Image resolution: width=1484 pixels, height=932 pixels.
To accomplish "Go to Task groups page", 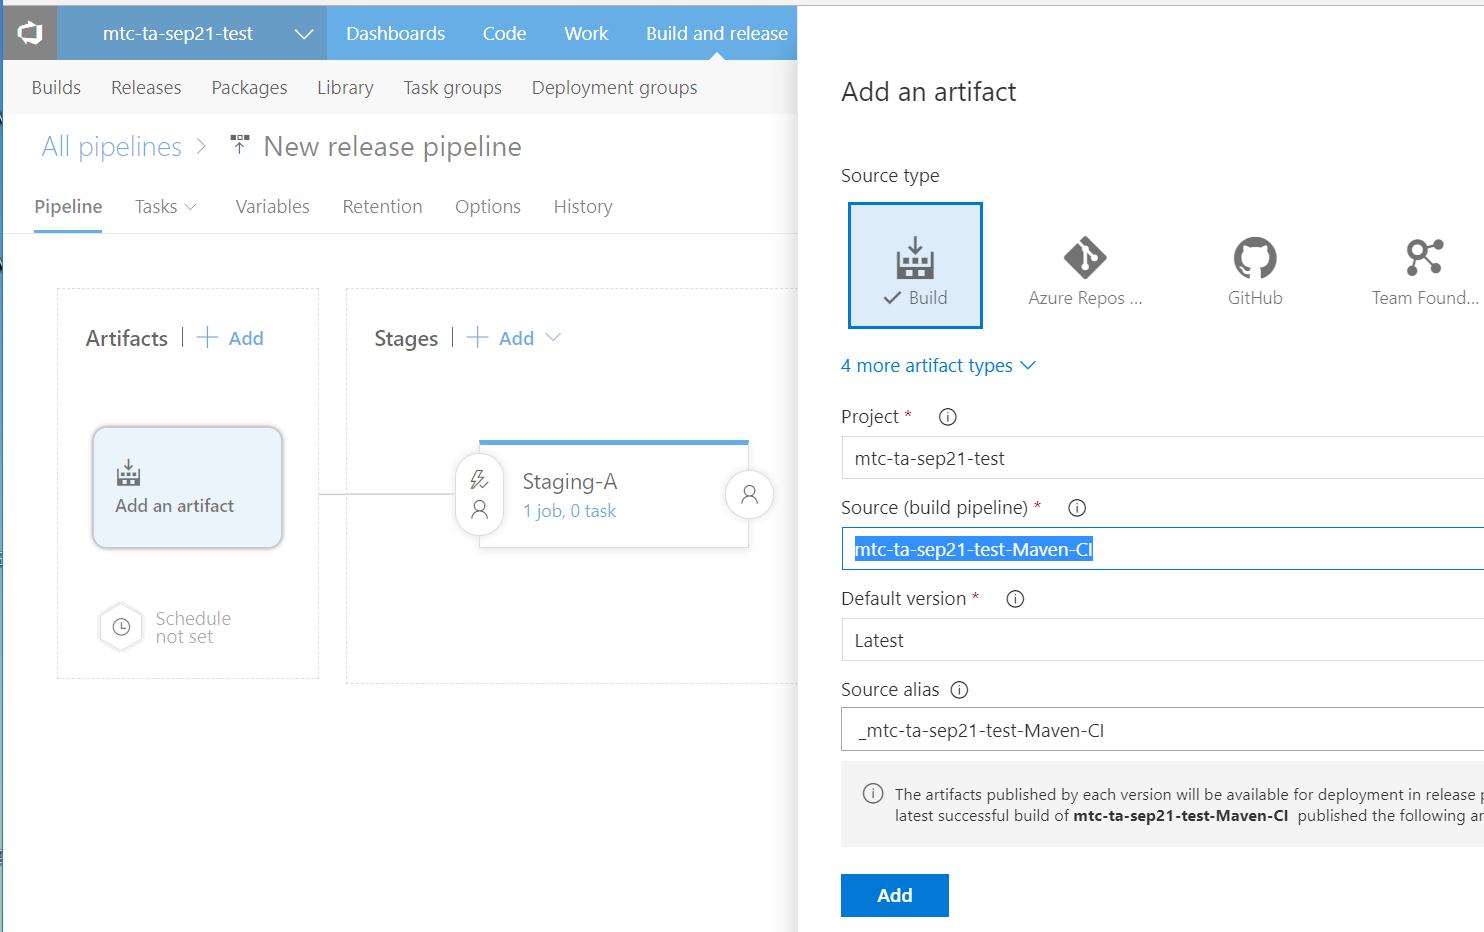I will (452, 88).
